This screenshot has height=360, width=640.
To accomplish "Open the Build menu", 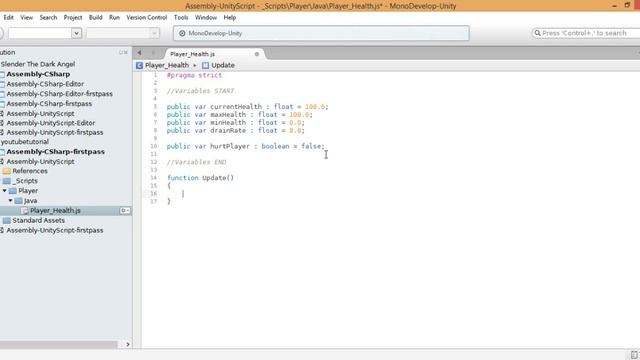I will click(x=96, y=18).
